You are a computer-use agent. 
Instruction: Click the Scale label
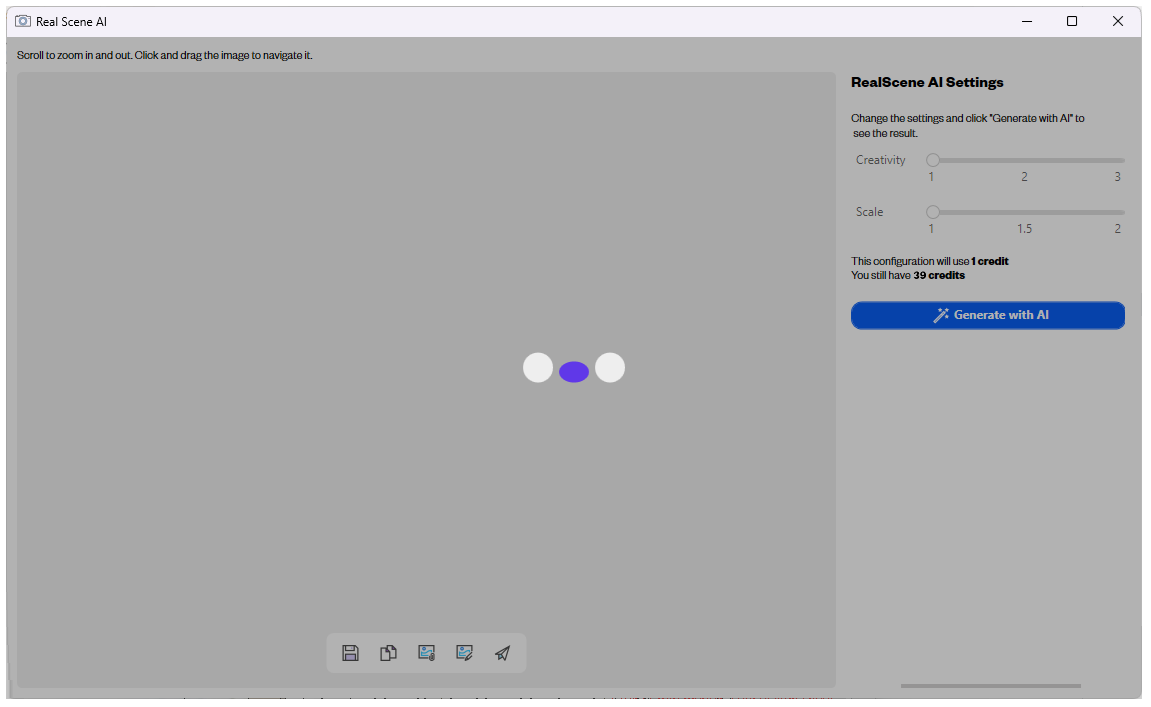pyautogui.click(x=869, y=211)
